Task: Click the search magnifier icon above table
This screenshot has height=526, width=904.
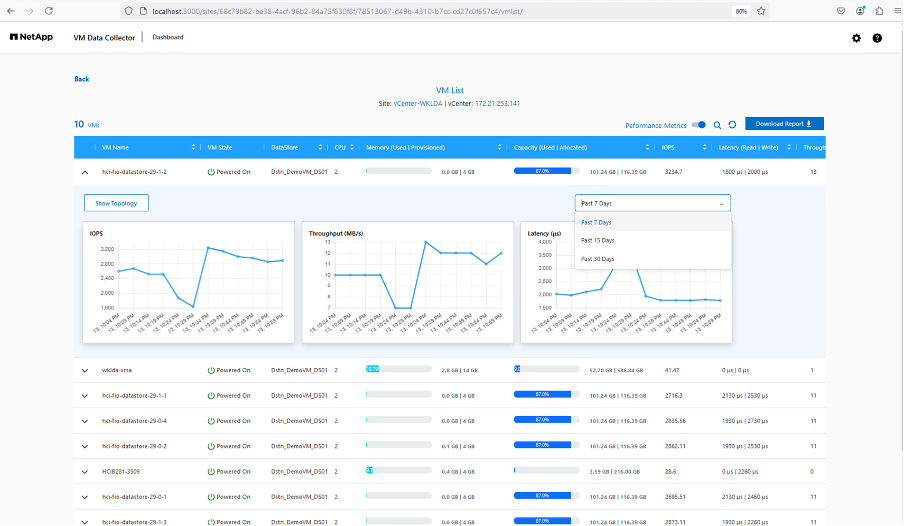Action: click(717, 125)
